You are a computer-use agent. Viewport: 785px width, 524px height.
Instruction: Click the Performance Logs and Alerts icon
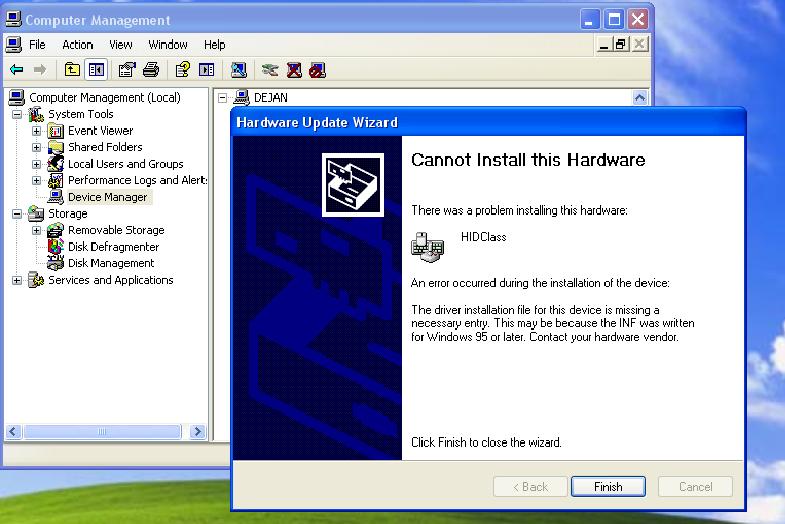pyautogui.click(x=56, y=180)
